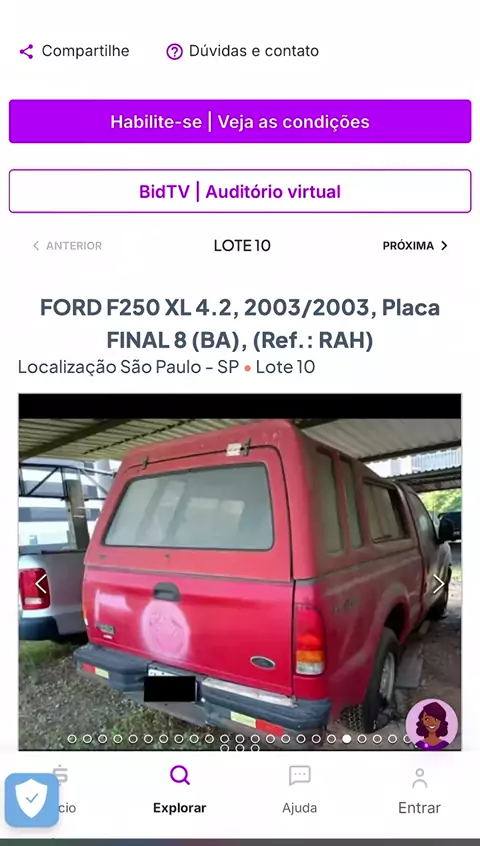
Task: Click the Compartilhe link text
Action: pyautogui.click(x=86, y=51)
